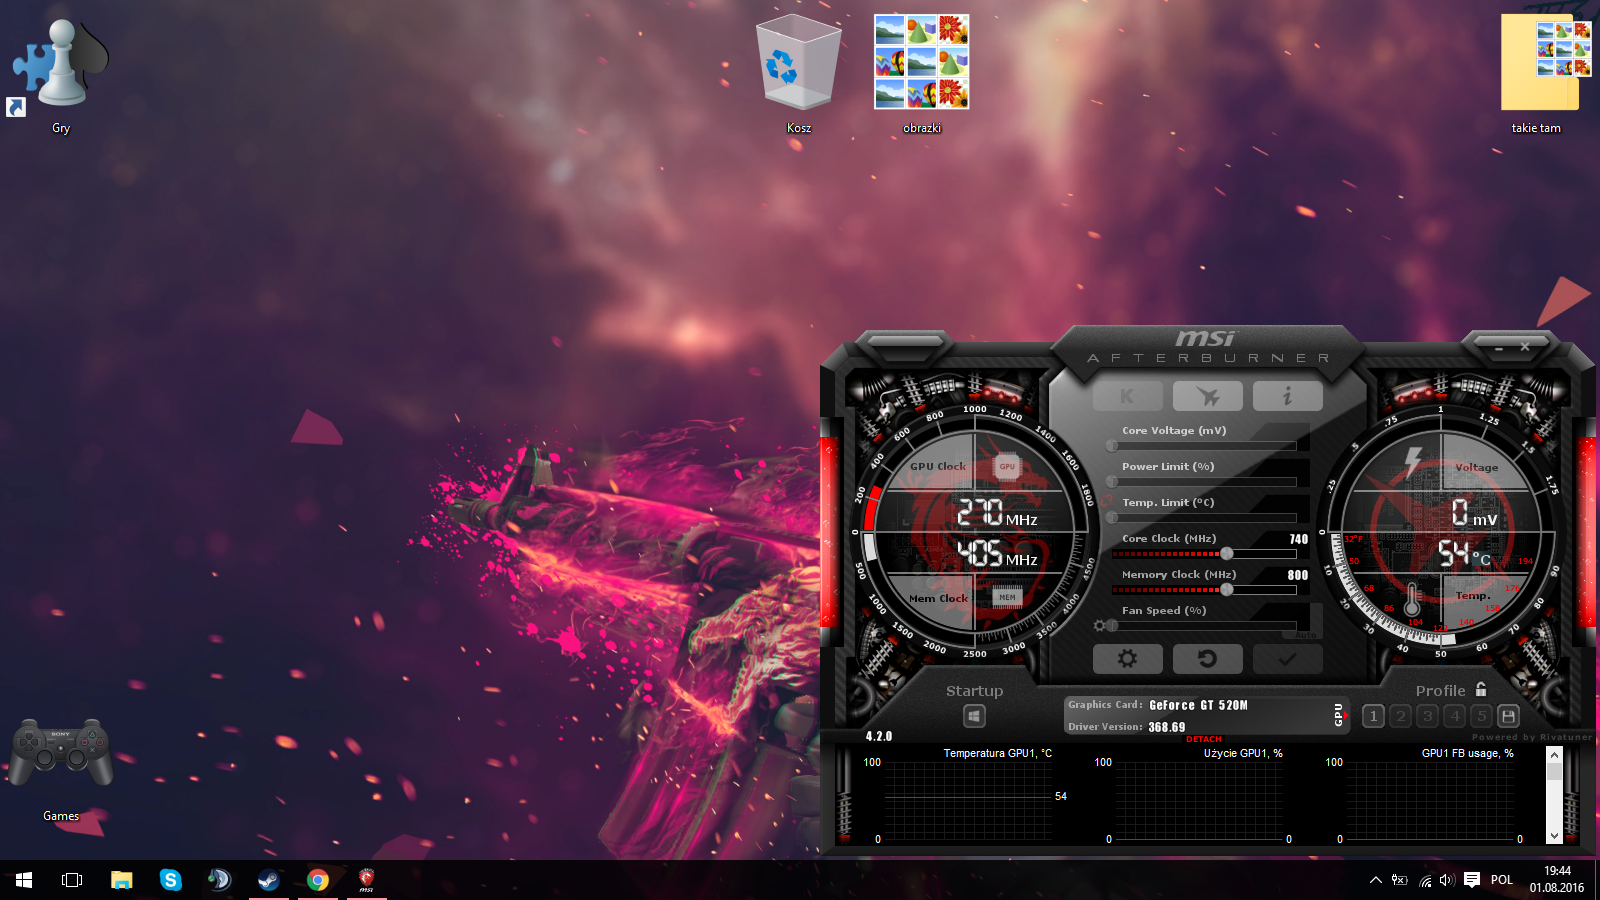Image resolution: width=1600 pixels, height=900 pixels.
Task: Expand the GPU selector arrow
Action: pyautogui.click(x=1346, y=715)
